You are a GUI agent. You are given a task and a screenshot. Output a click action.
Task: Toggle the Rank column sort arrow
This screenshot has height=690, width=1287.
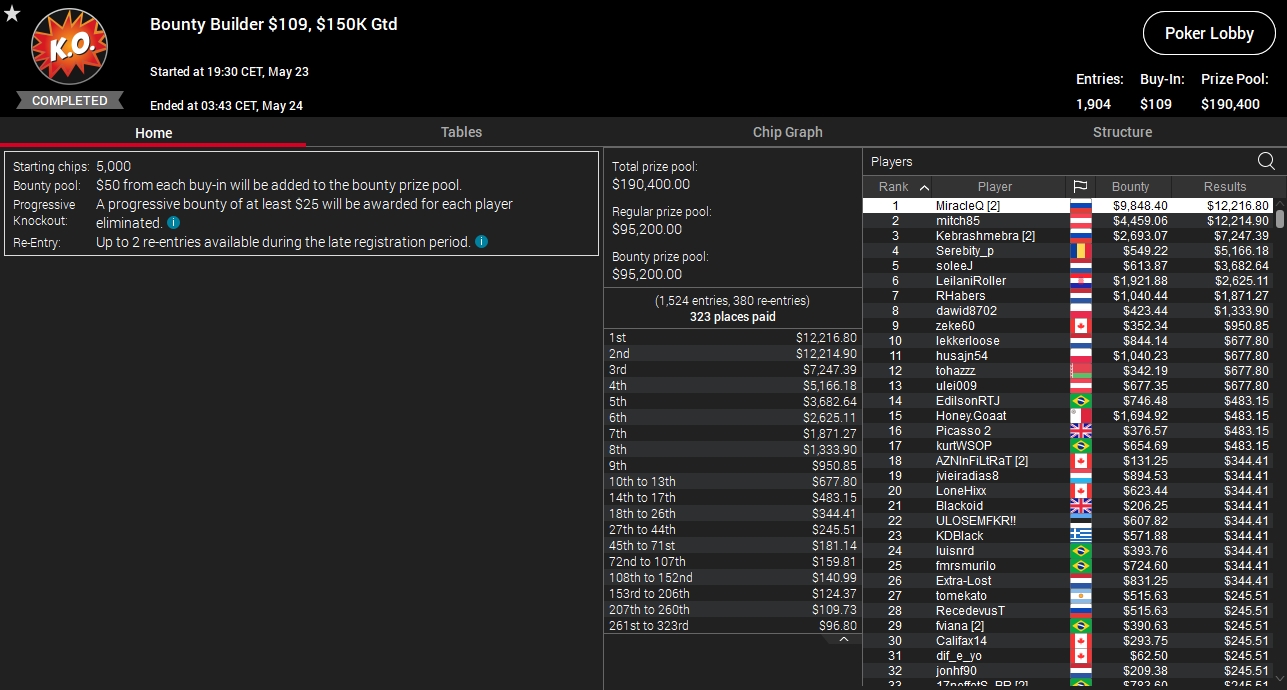point(924,187)
